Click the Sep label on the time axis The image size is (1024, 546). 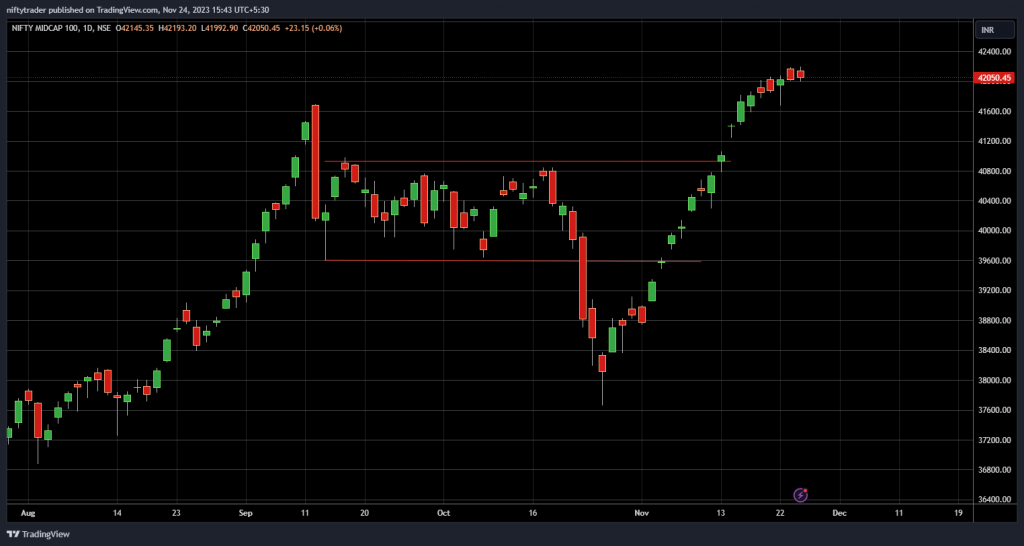tap(246, 513)
